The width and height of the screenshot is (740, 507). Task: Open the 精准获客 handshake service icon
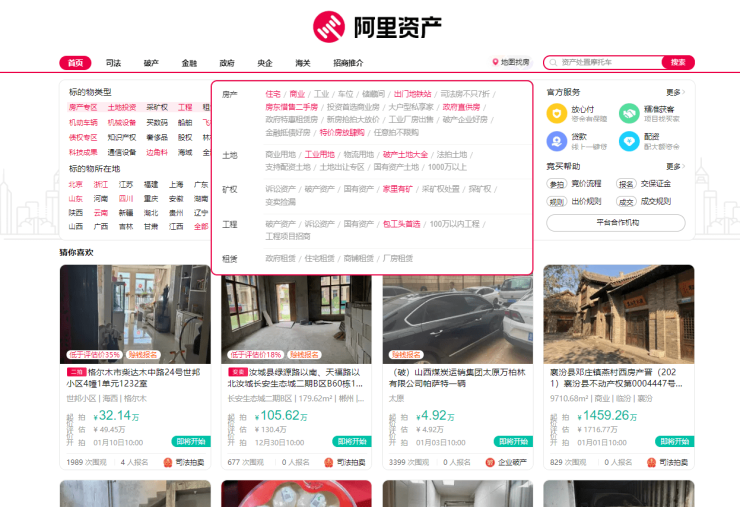tap(628, 113)
